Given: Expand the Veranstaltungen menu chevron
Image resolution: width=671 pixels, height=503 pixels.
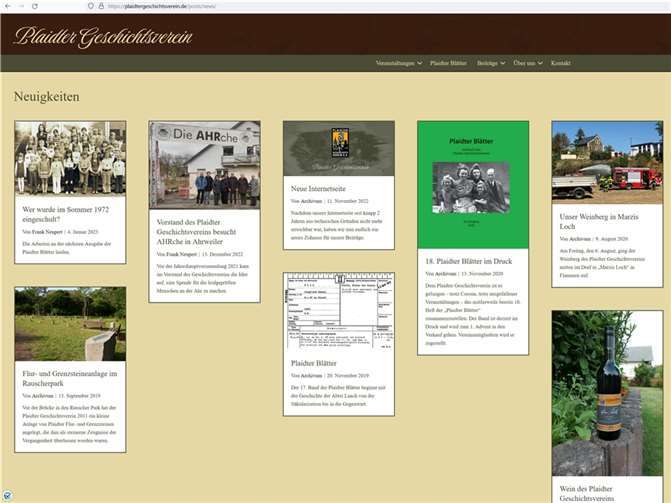Looking at the screenshot, I should [x=420, y=63].
